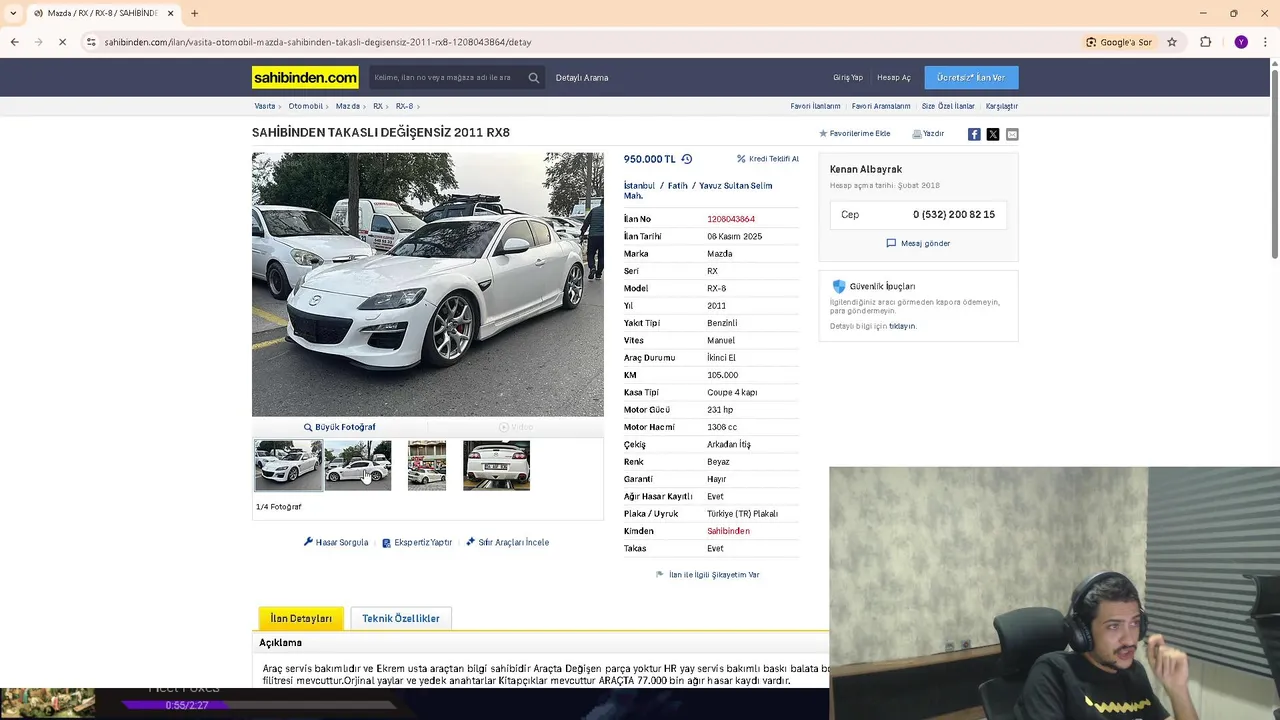The width and height of the screenshot is (1280, 720).
Task: Click Mesaj gönder message link
Action: pos(918,244)
